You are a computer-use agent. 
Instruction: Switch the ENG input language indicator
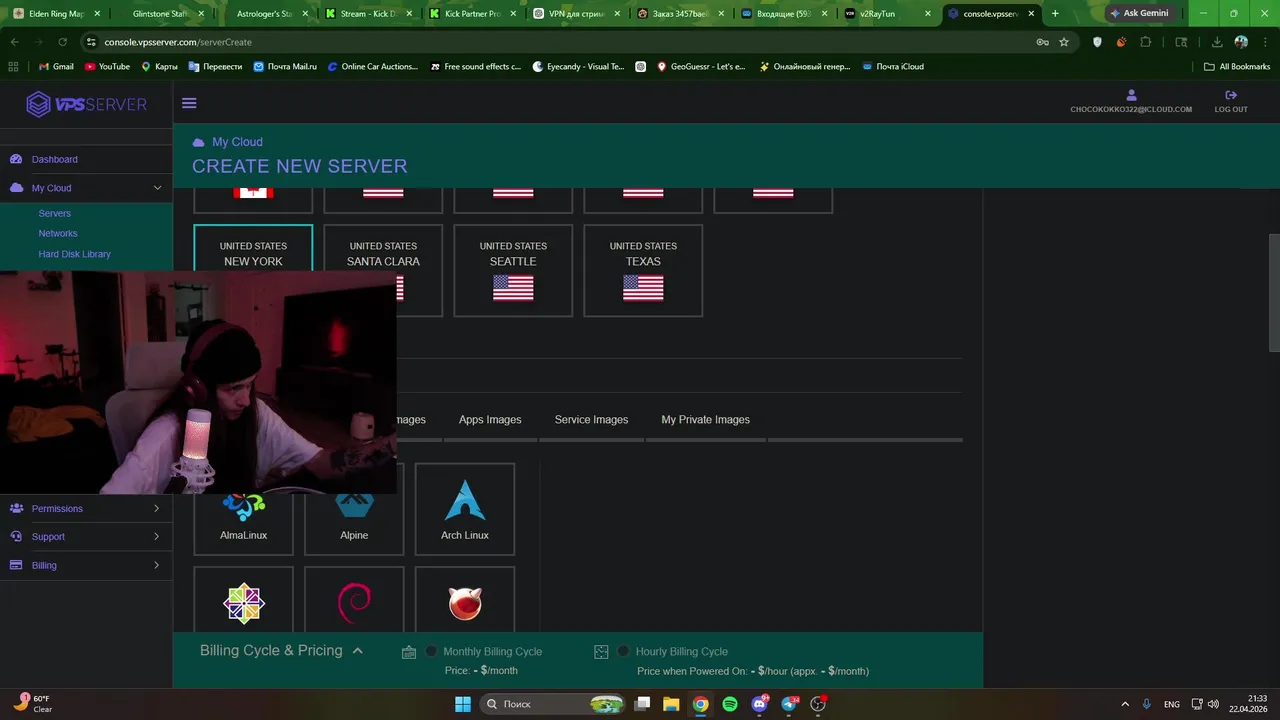pos(1171,704)
